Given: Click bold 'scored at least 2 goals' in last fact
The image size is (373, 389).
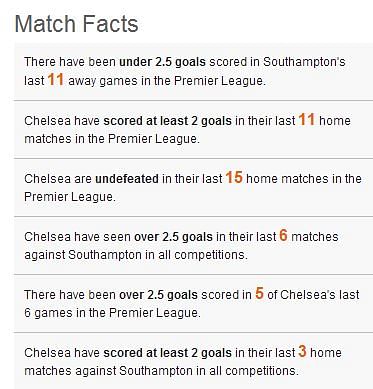Looking at the screenshot, I should (x=167, y=353).
